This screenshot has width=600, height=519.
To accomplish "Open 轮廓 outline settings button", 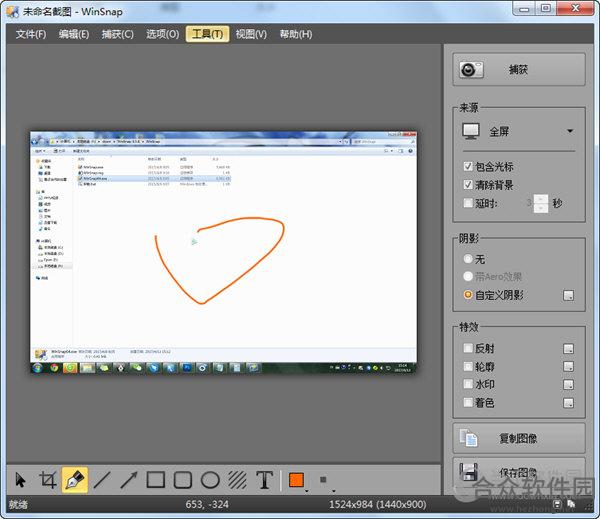I will 569,367.
